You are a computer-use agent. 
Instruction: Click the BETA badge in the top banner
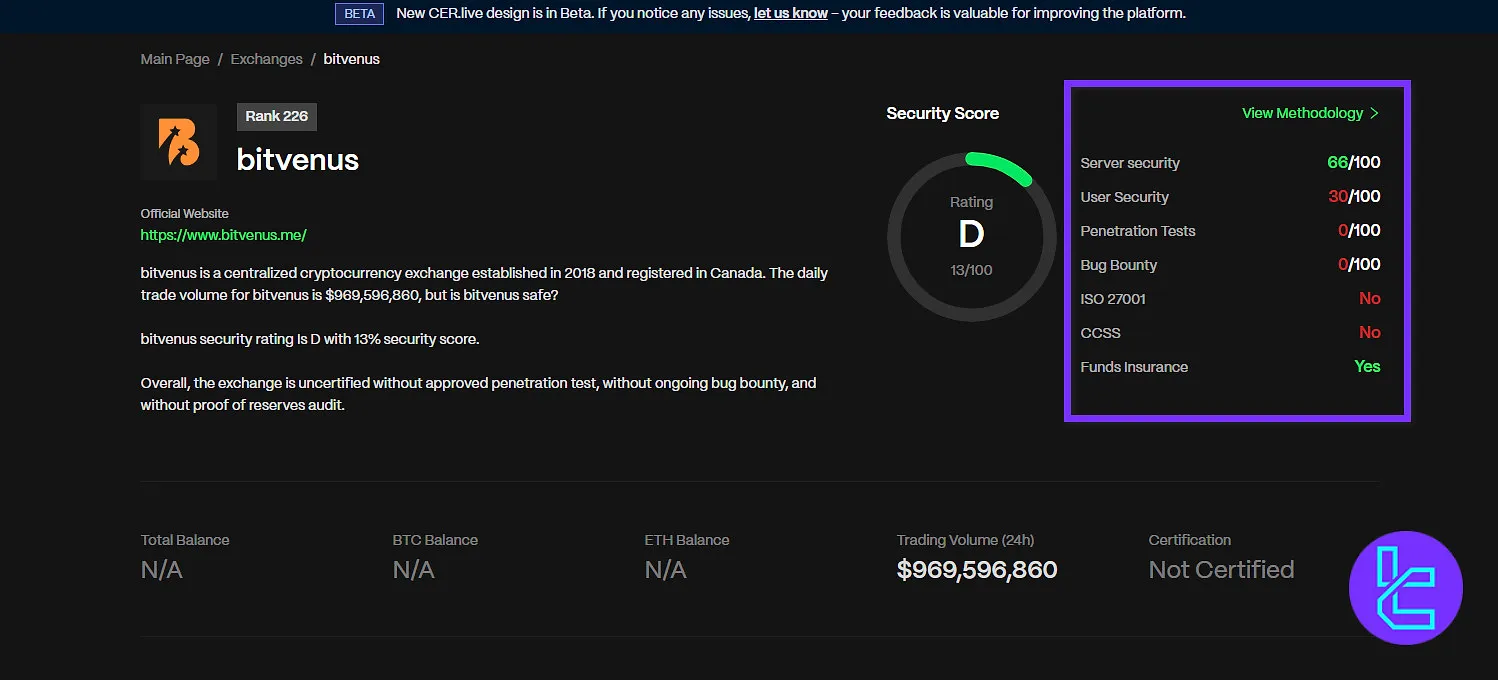click(x=360, y=14)
